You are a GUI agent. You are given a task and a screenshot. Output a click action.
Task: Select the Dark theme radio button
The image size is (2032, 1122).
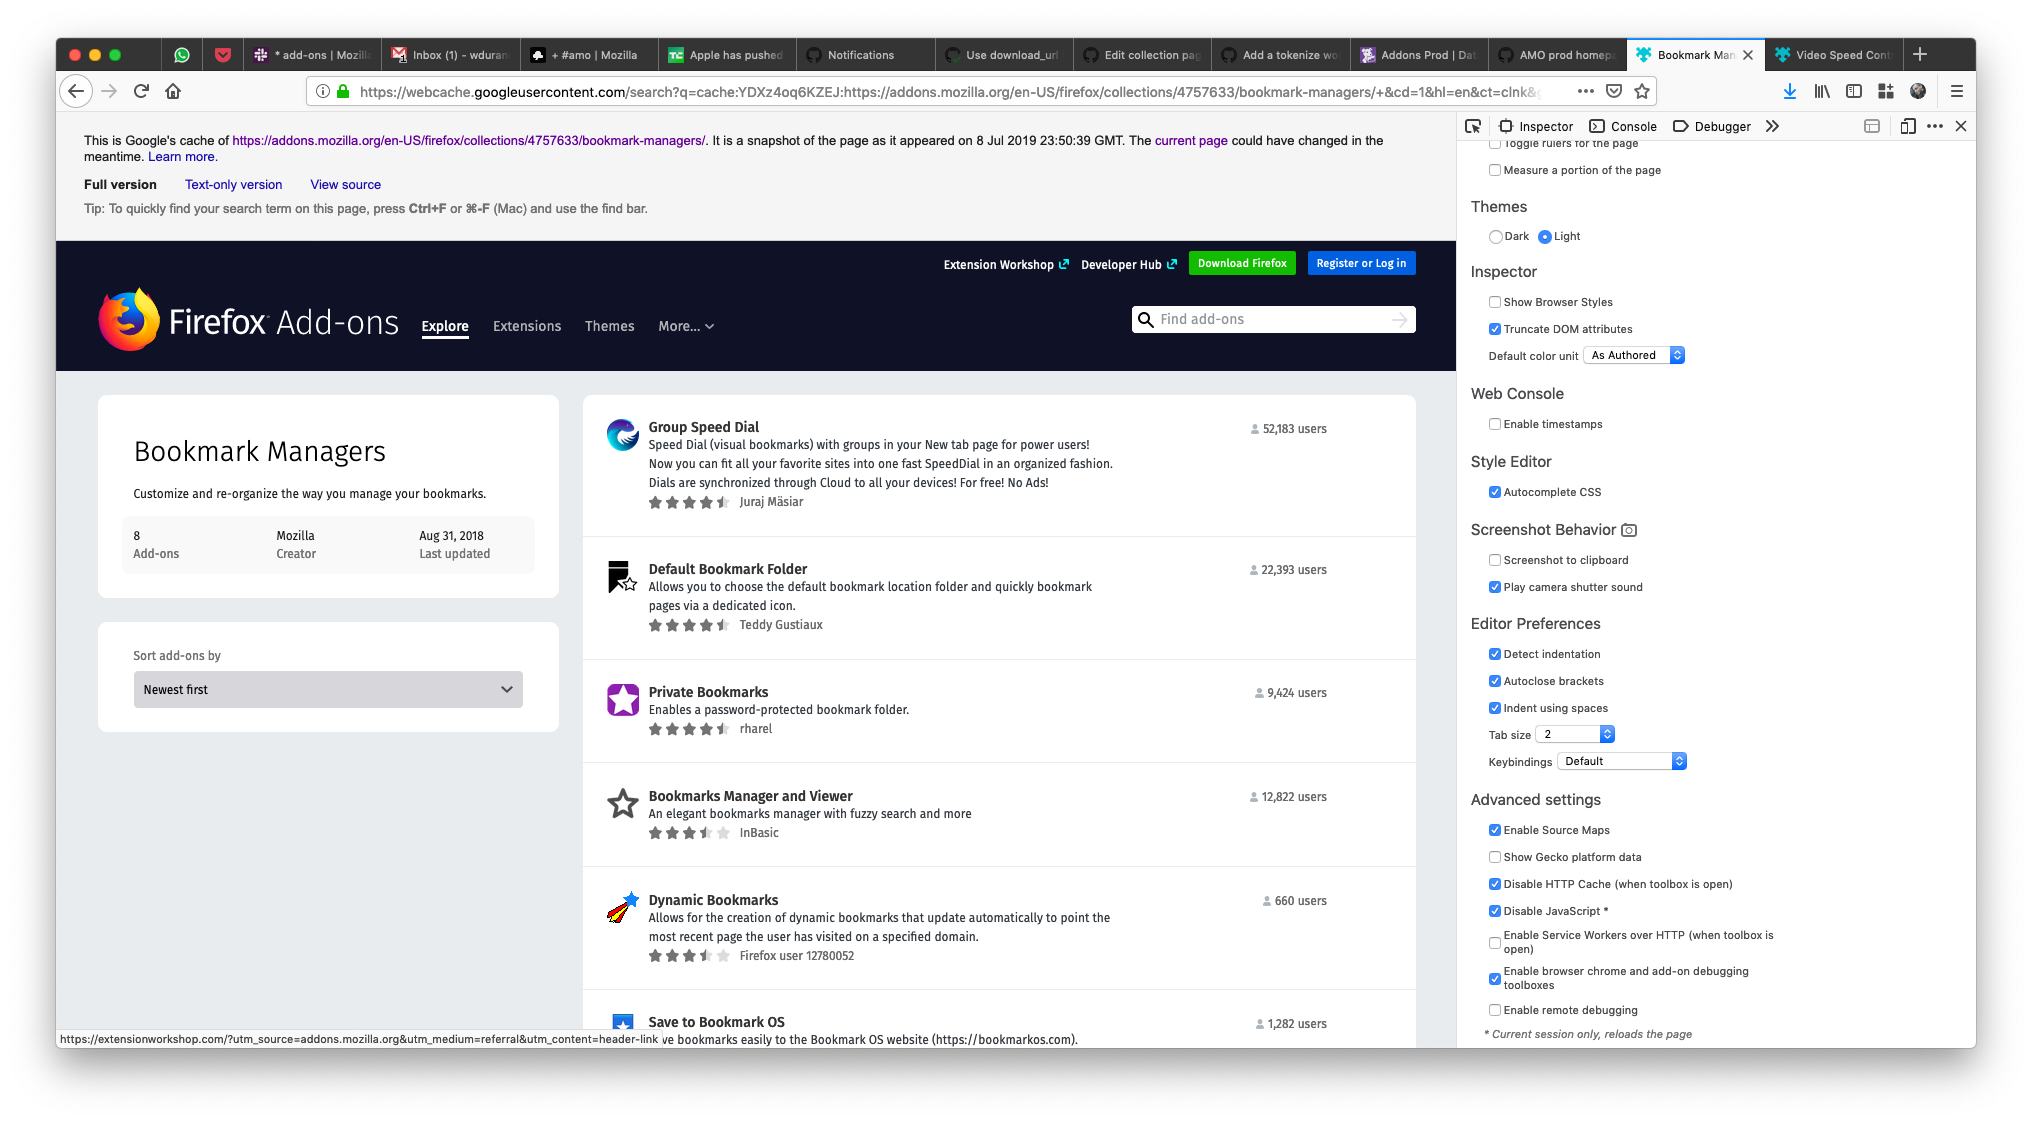pyautogui.click(x=1497, y=236)
